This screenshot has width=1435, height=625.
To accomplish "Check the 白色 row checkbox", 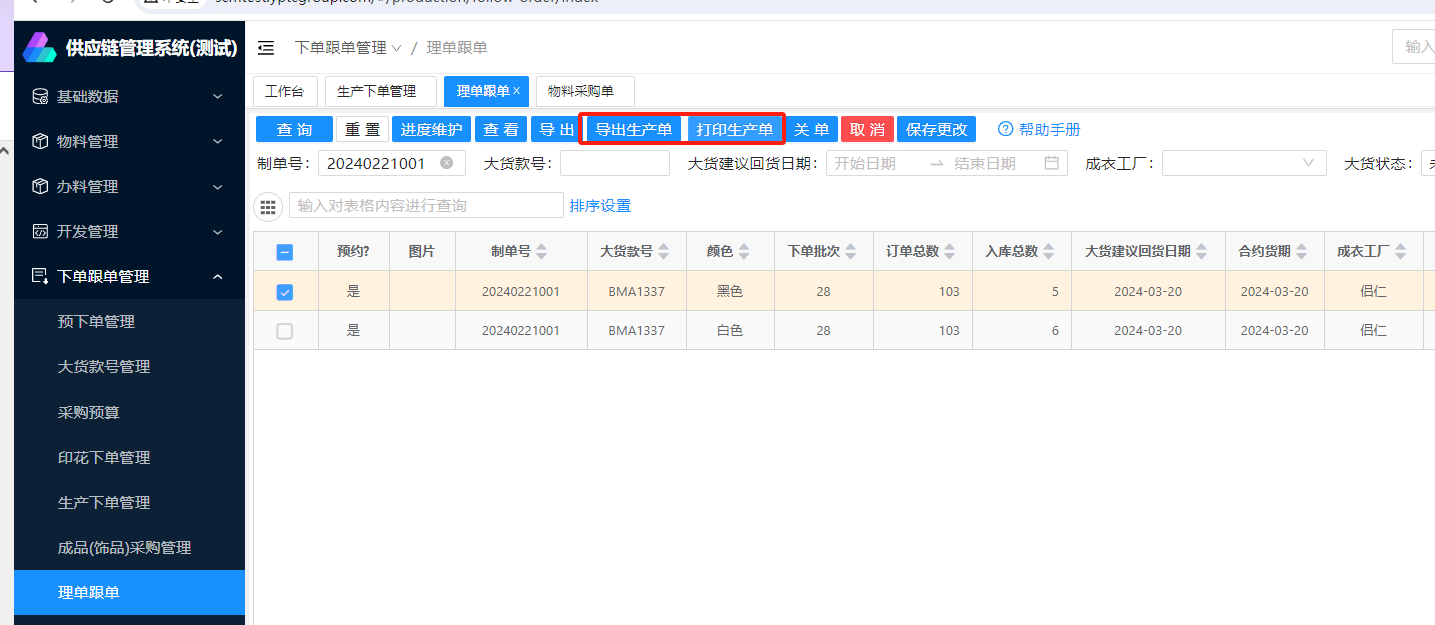I will pyautogui.click(x=285, y=331).
